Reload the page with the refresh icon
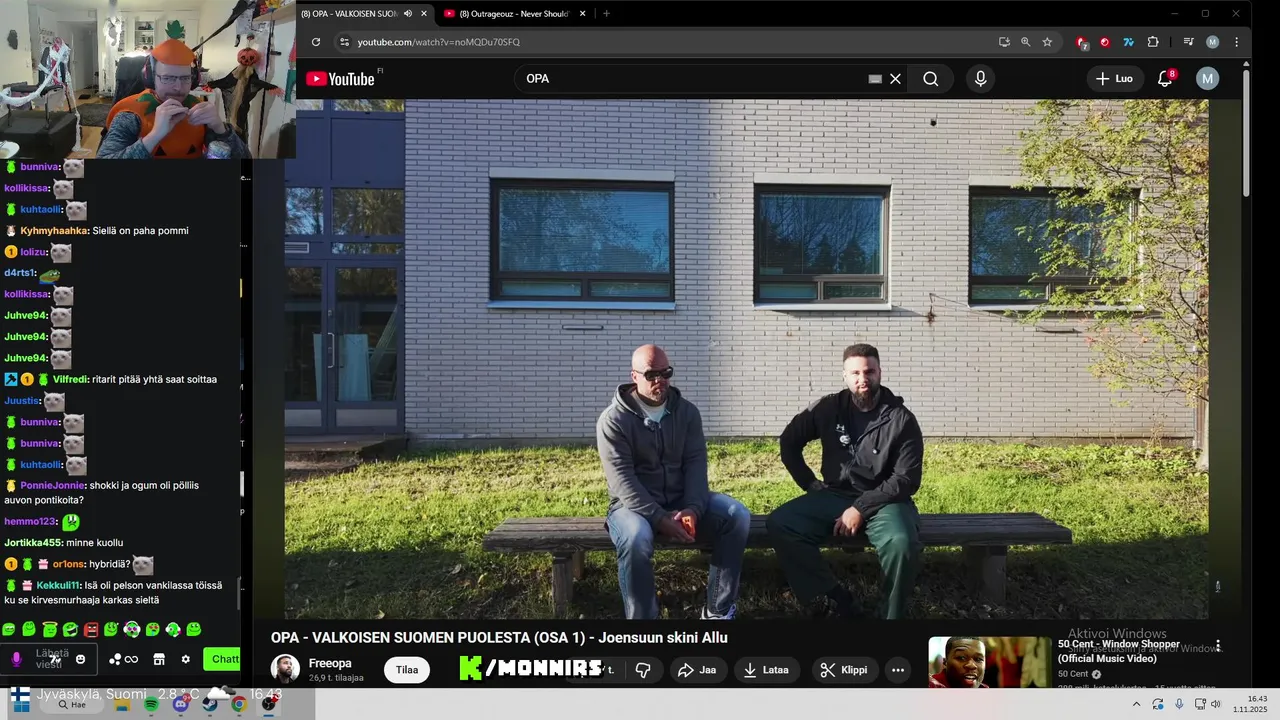The height and width of the screenshot is (720, 1280). click(x=316, y=42)
